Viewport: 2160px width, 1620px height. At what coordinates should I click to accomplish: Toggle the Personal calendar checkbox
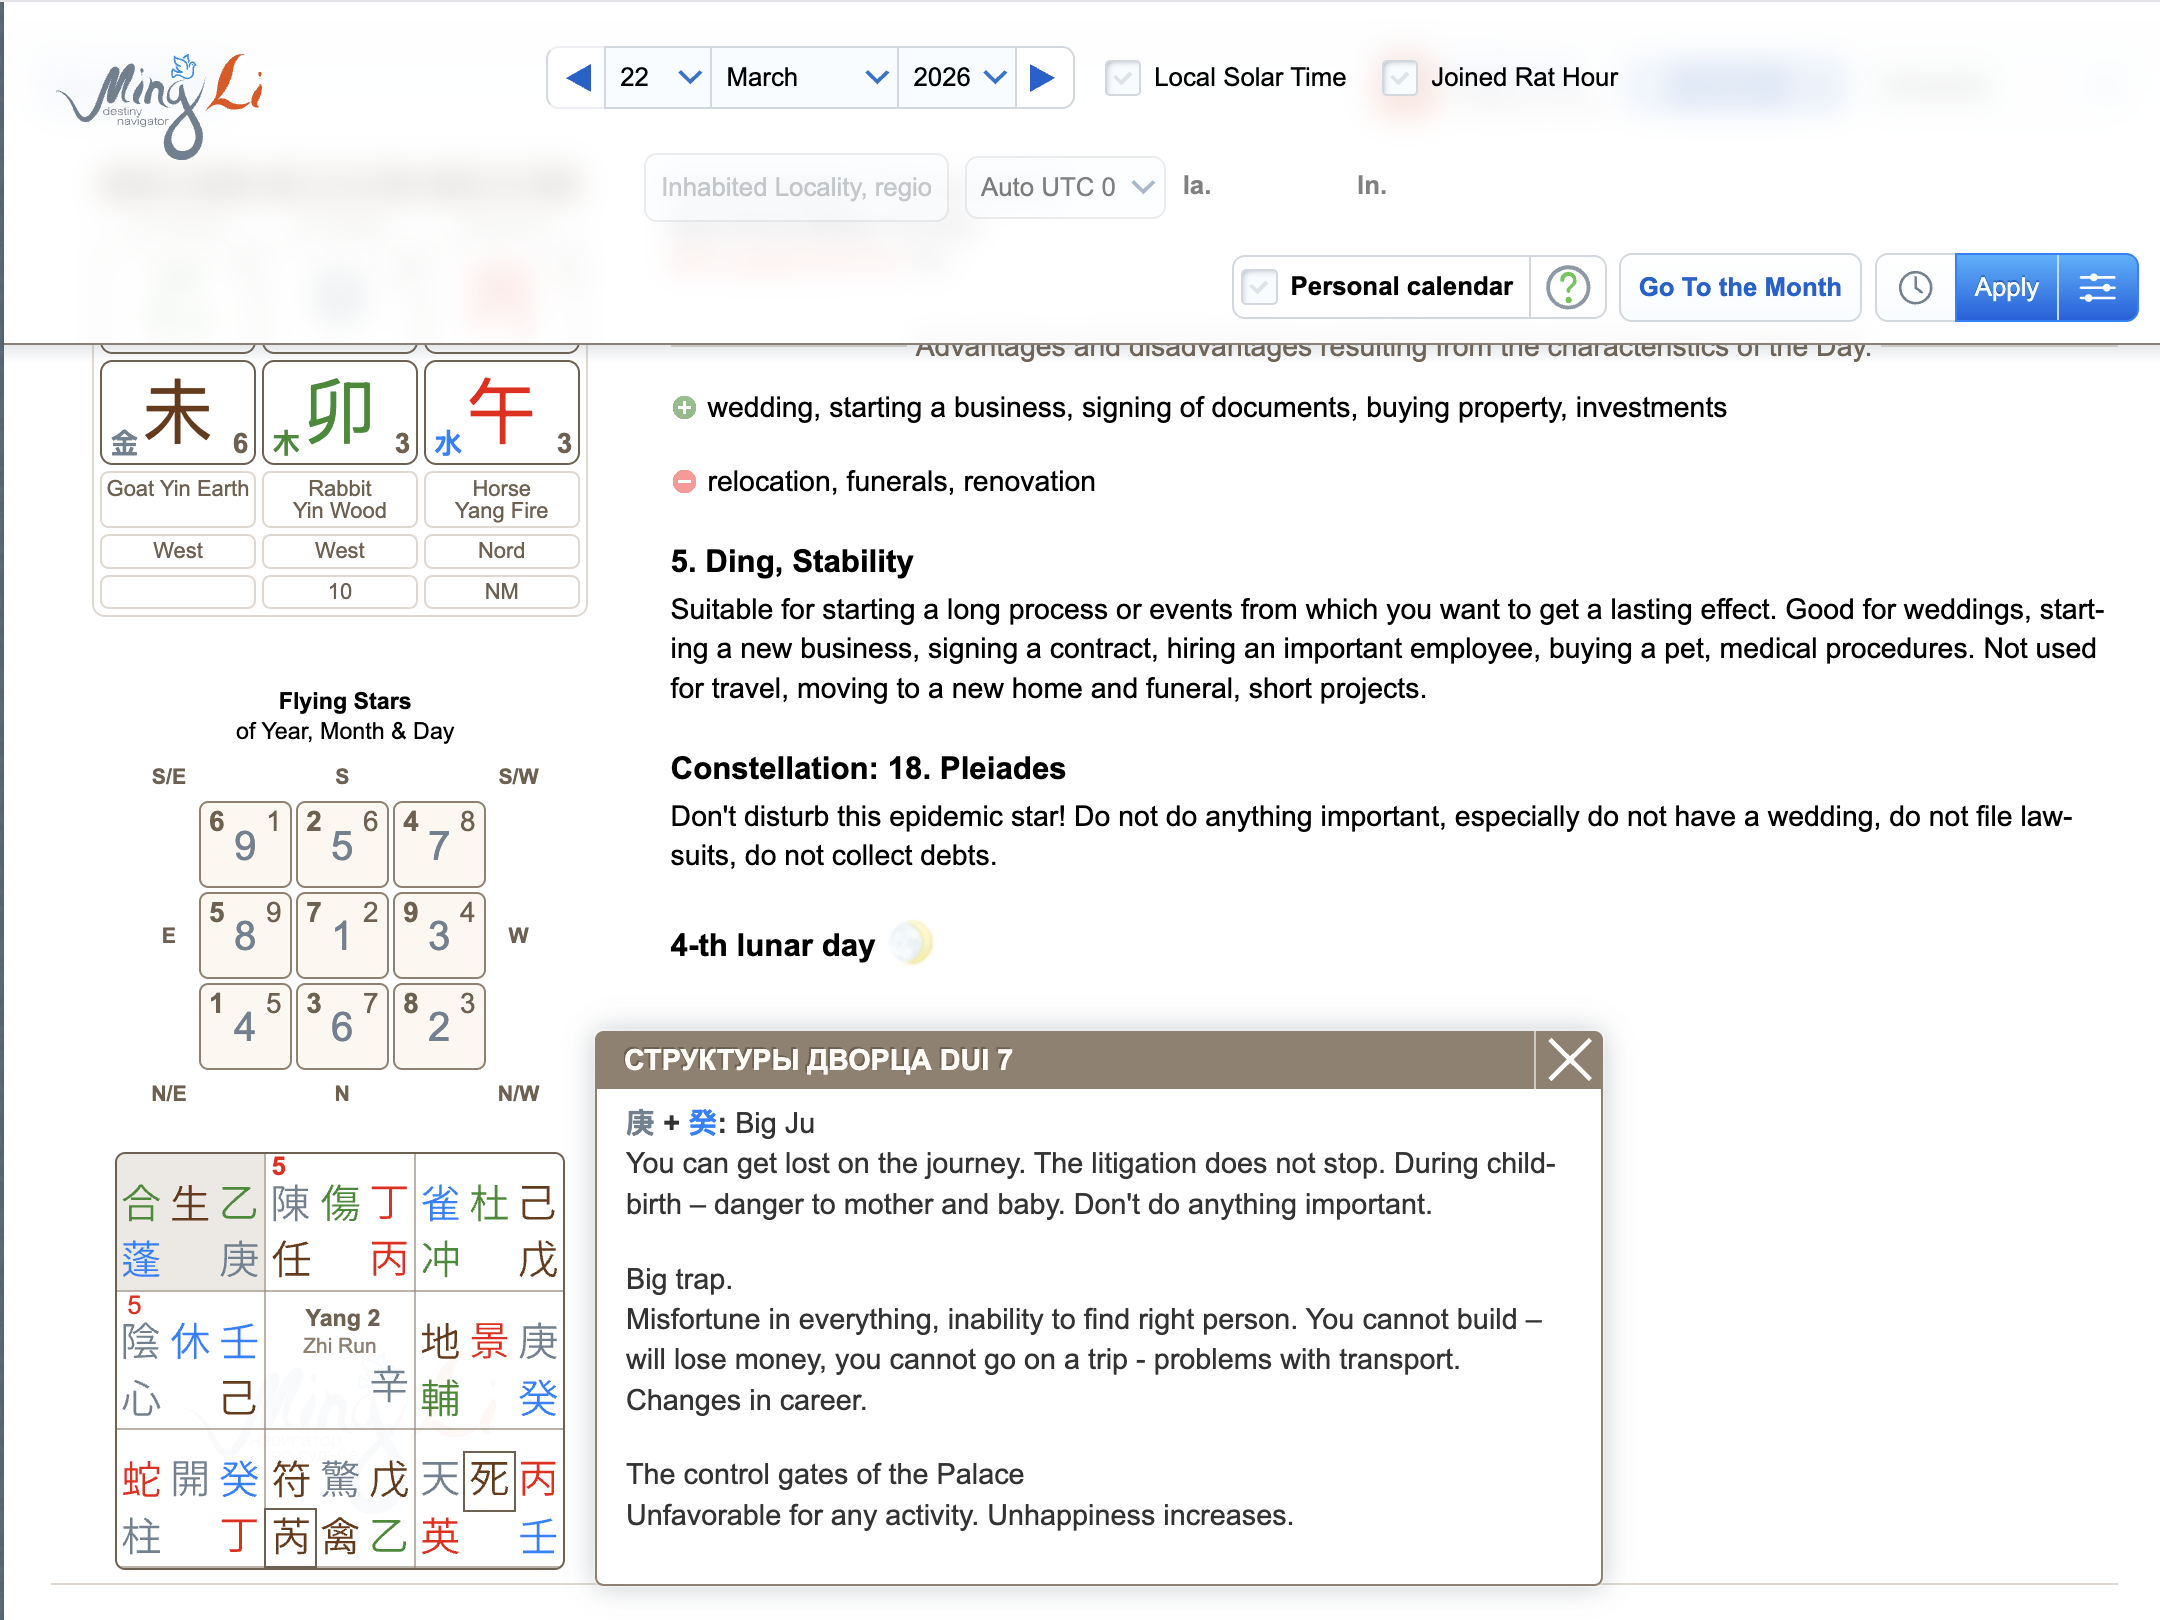point(1259,288)
